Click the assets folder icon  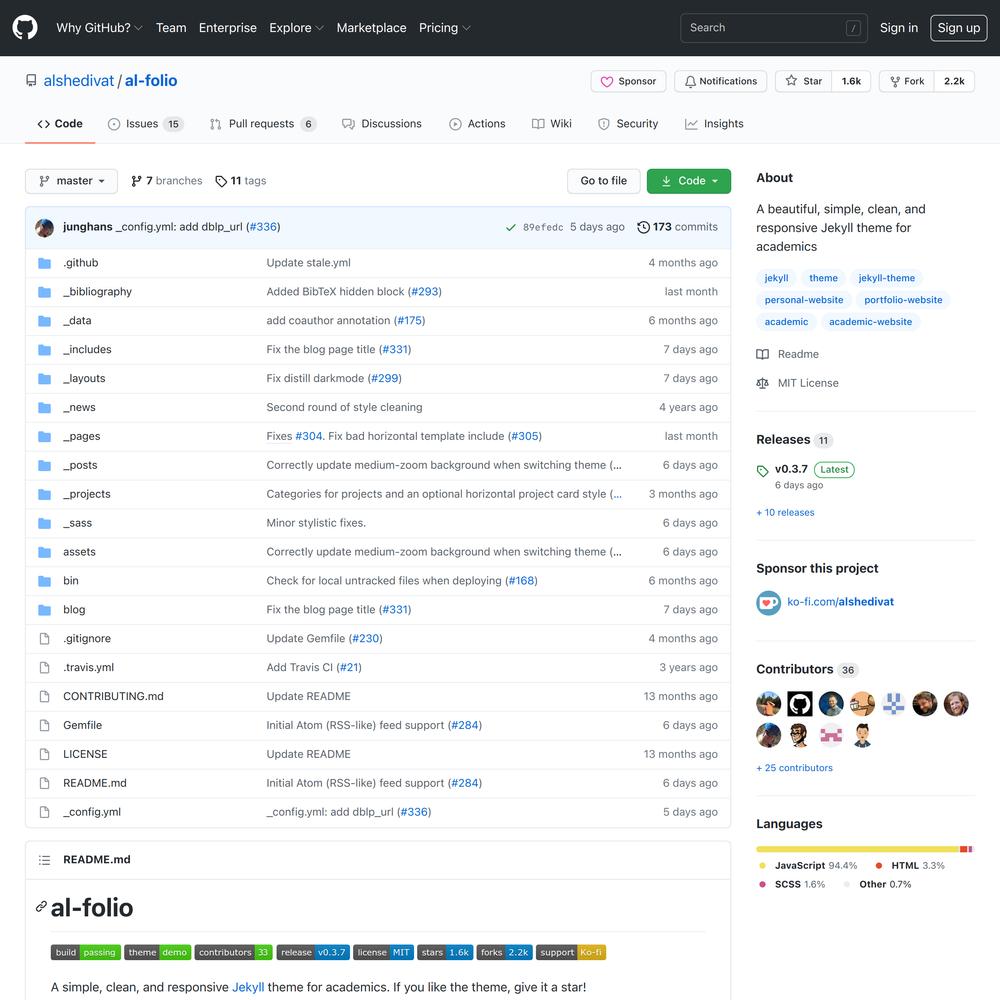point(44,552)
